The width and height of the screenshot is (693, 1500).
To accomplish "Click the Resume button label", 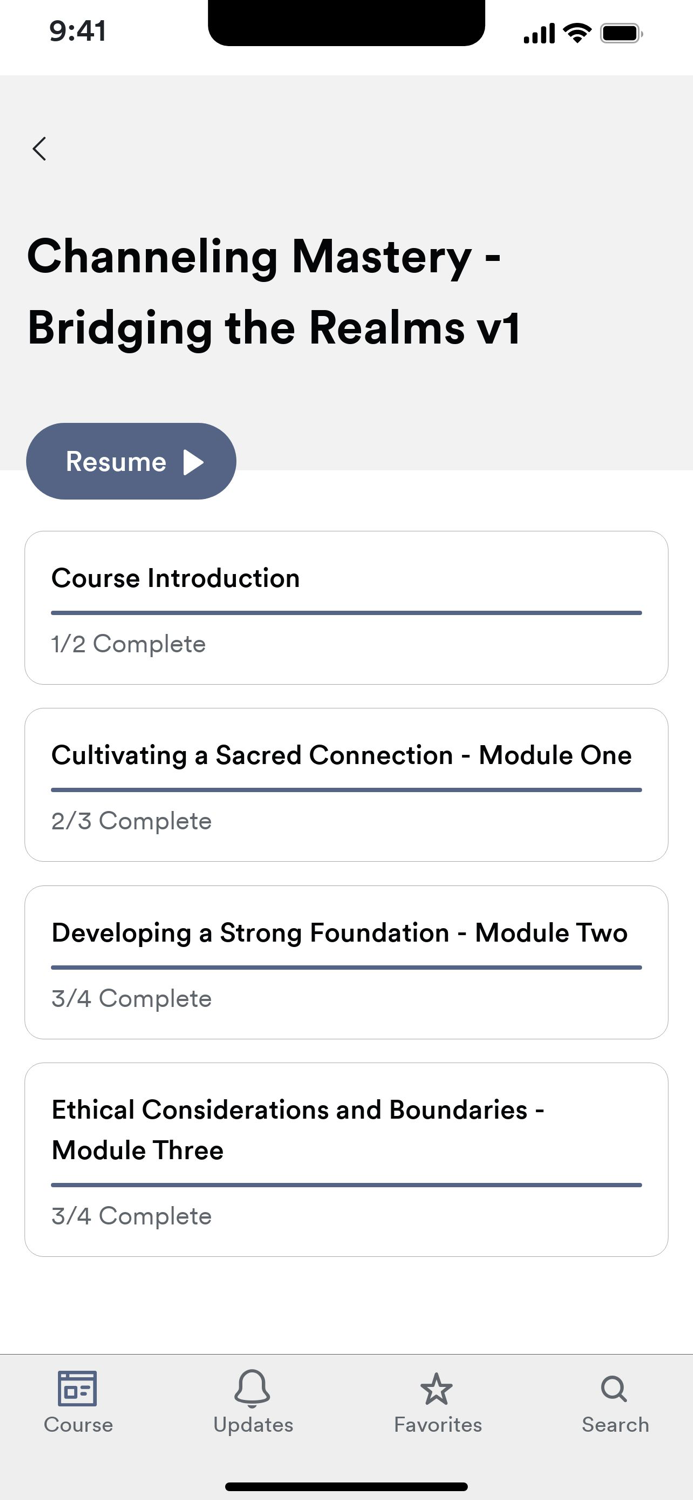I will (x=116, y=462).
